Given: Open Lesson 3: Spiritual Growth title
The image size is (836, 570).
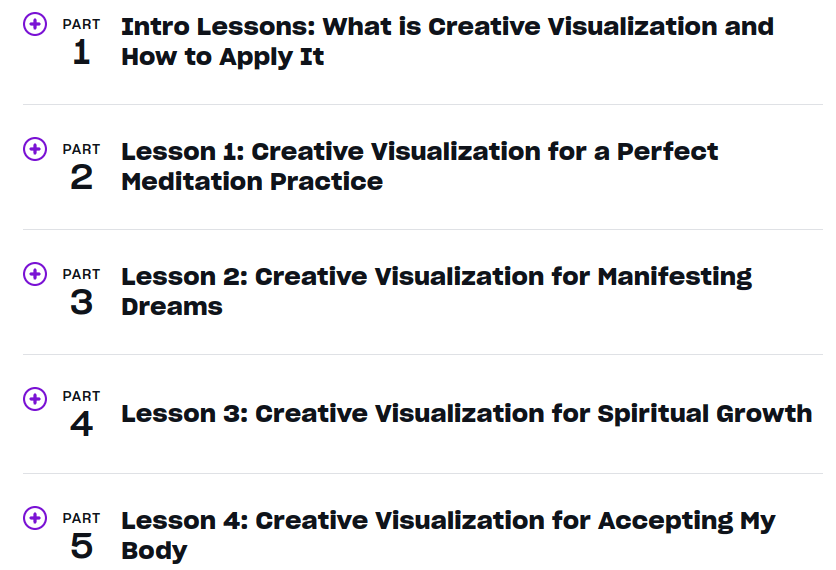Looking at the screenshot, I should pos(466,413).
